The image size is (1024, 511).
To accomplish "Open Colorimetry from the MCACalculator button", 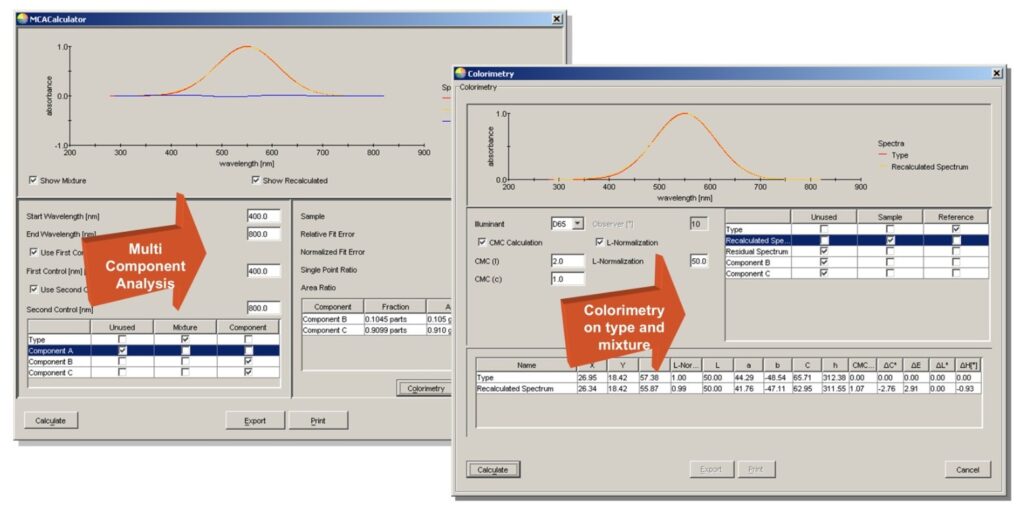I will [x=424, y=389].
